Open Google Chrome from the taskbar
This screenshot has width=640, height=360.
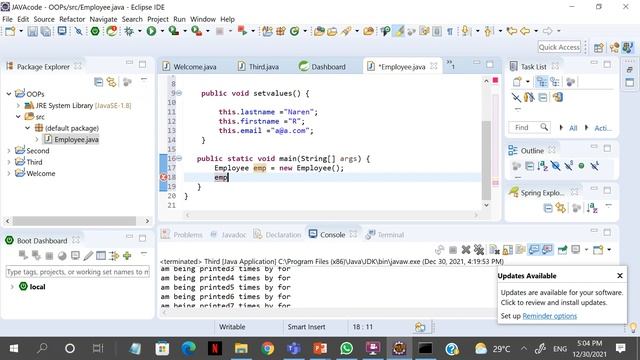268,348
